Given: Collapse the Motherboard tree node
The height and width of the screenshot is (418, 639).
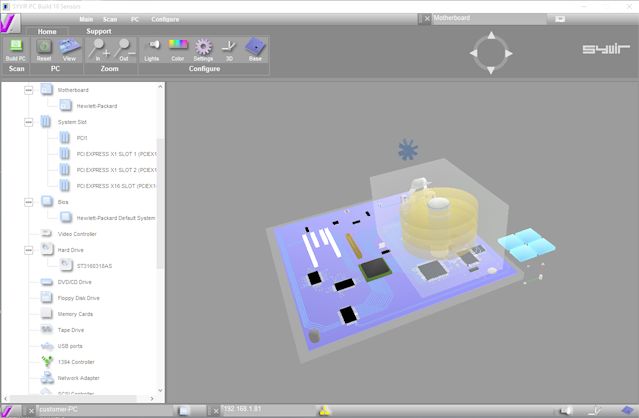Looking at the screenshot, I should pos(28,90).
